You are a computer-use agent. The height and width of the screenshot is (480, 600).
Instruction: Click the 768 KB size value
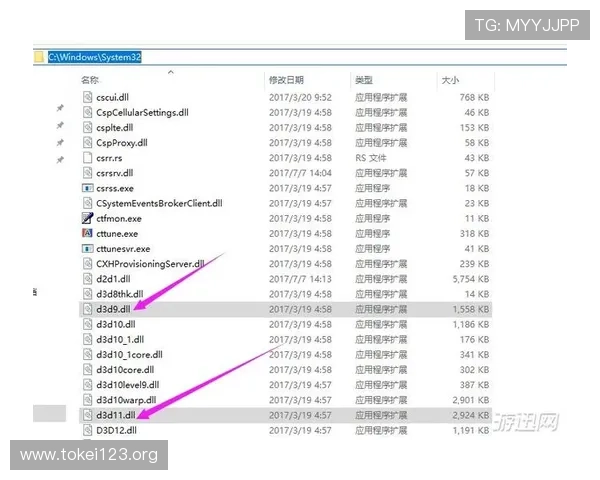pyautogui.click(x=474, y=97)
